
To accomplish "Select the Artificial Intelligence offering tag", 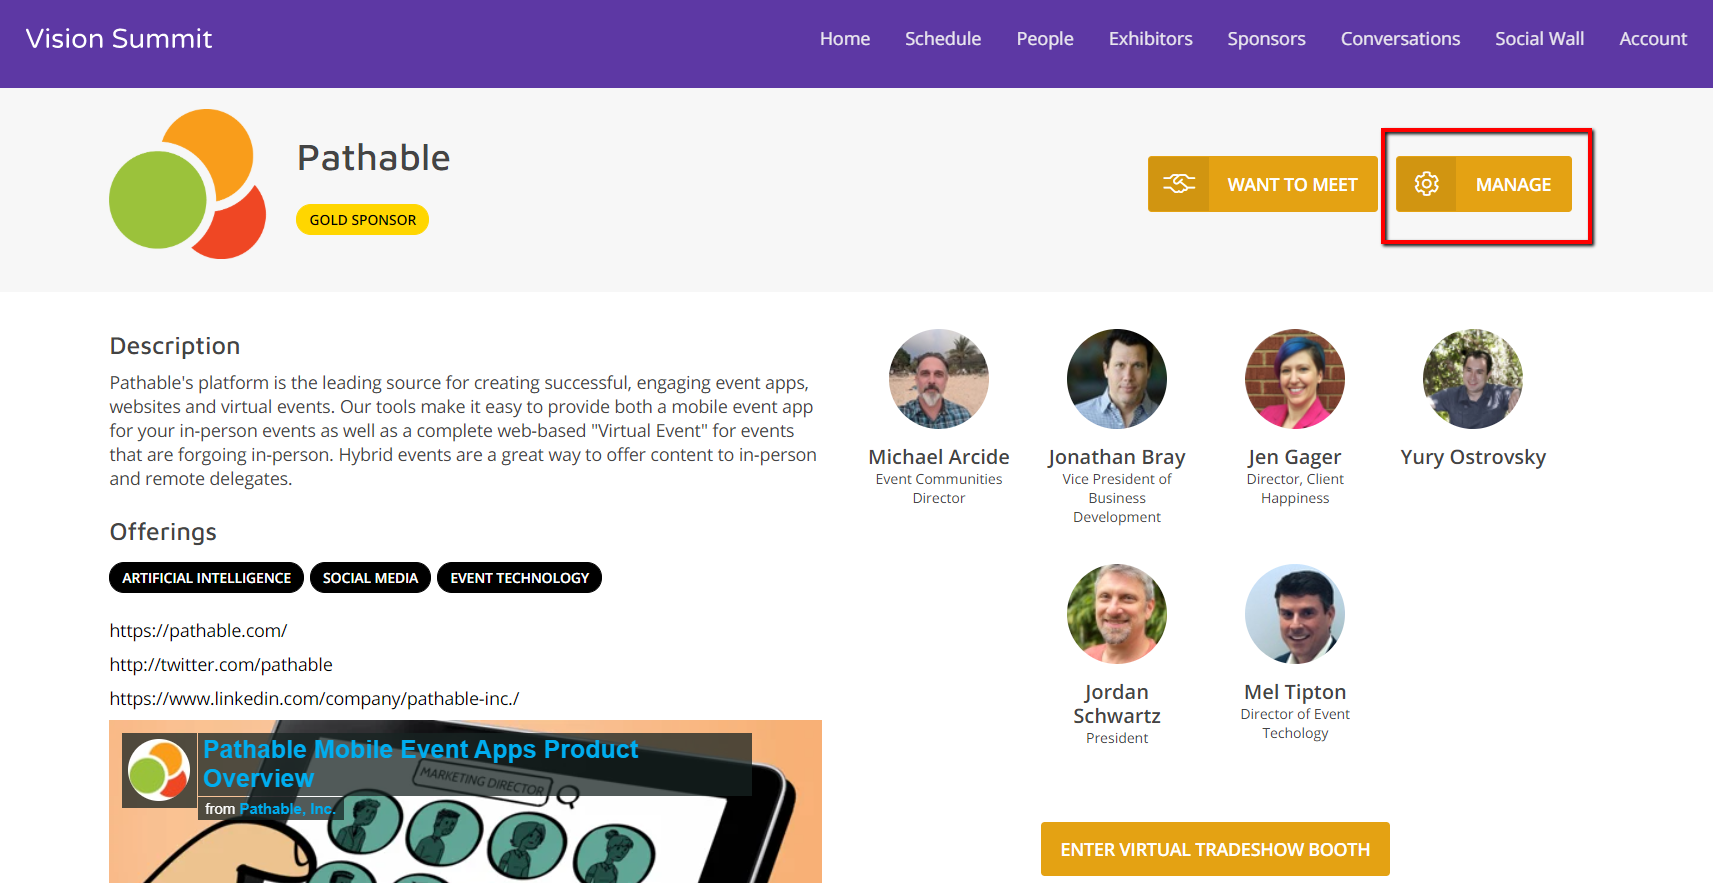I will tap(206, 578).
